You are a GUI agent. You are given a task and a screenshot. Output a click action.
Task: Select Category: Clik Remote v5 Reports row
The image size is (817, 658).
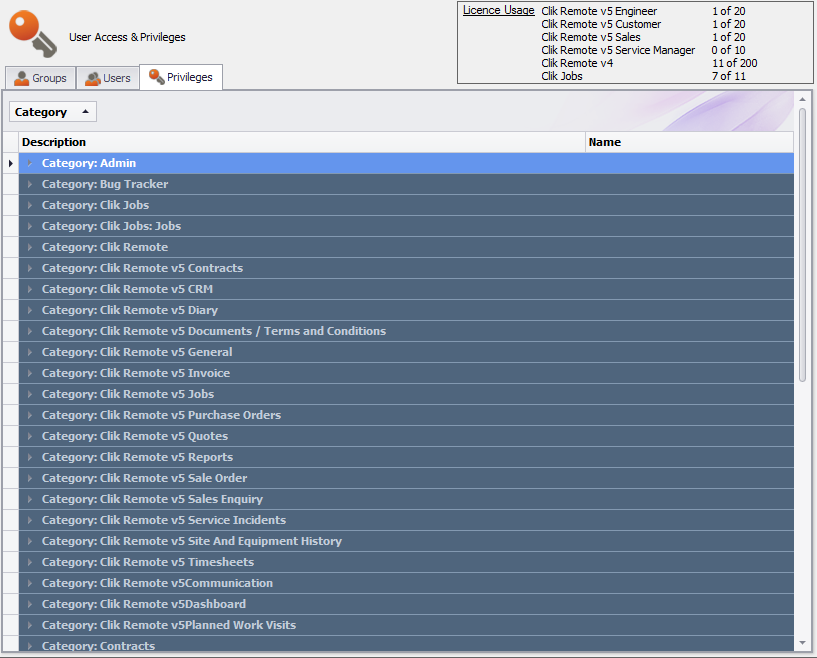pos(406,457)
